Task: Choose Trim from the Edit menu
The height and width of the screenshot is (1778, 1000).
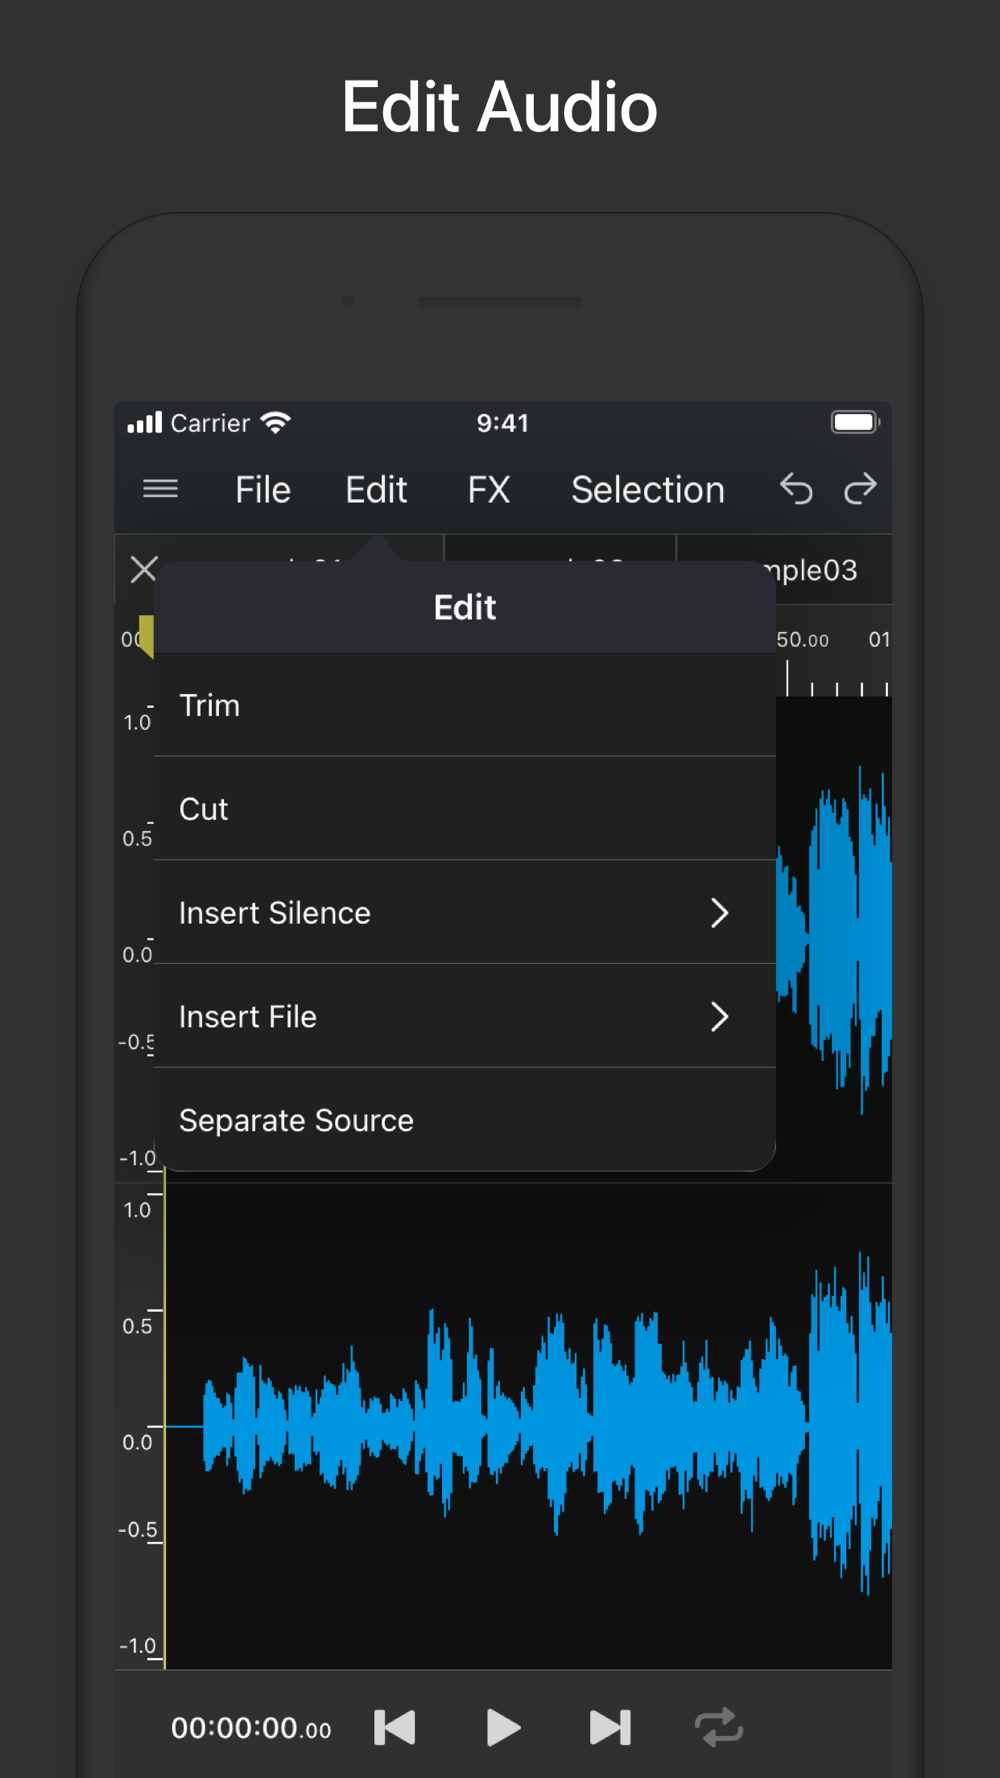Action: [x=210, y=706]
